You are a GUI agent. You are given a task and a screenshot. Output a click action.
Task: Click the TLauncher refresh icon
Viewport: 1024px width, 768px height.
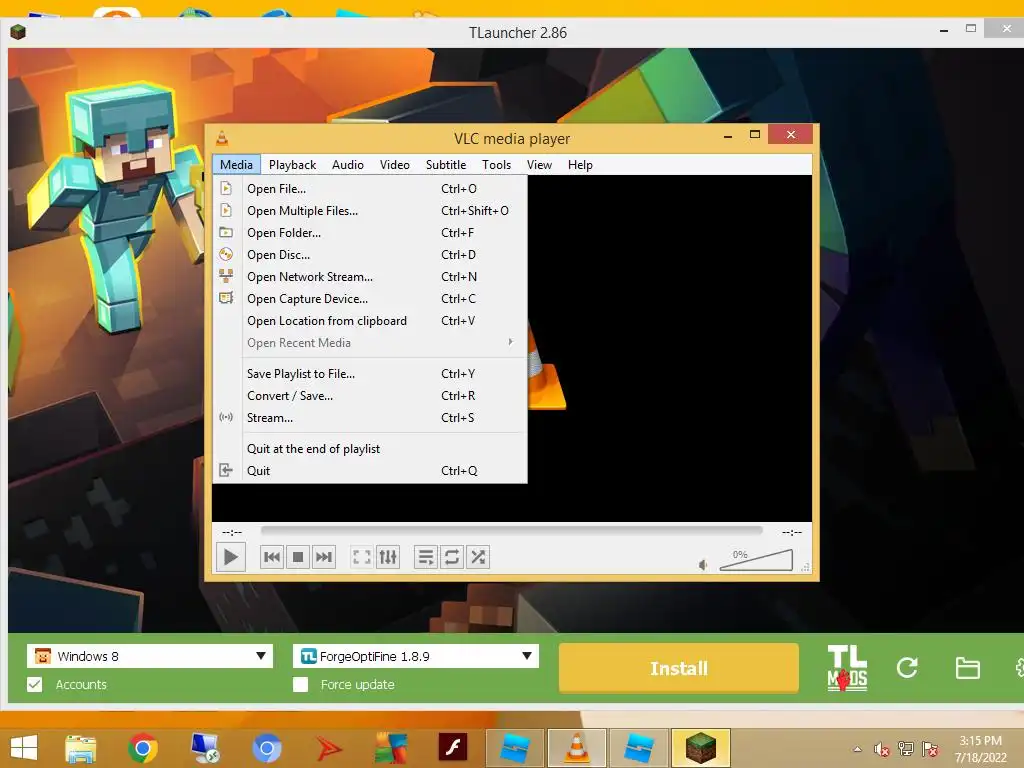pyautogui.click(x=907, y=667)
